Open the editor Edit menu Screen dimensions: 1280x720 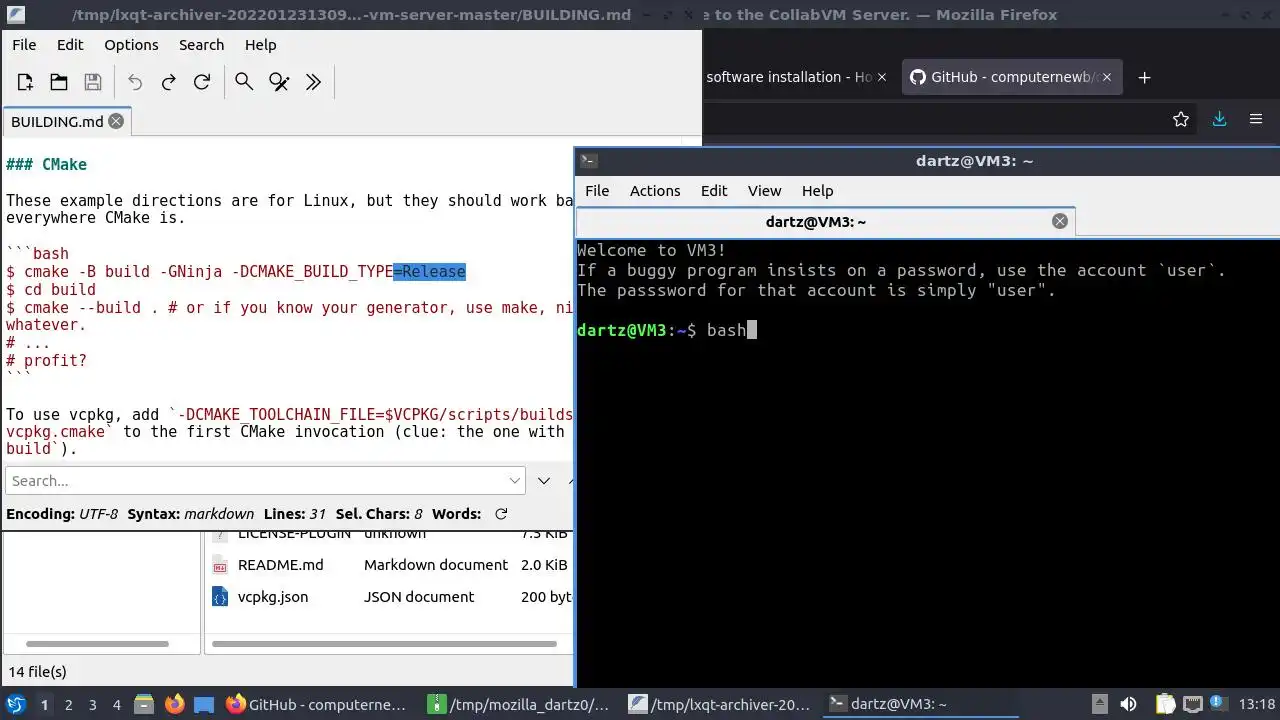click(70, 45)
